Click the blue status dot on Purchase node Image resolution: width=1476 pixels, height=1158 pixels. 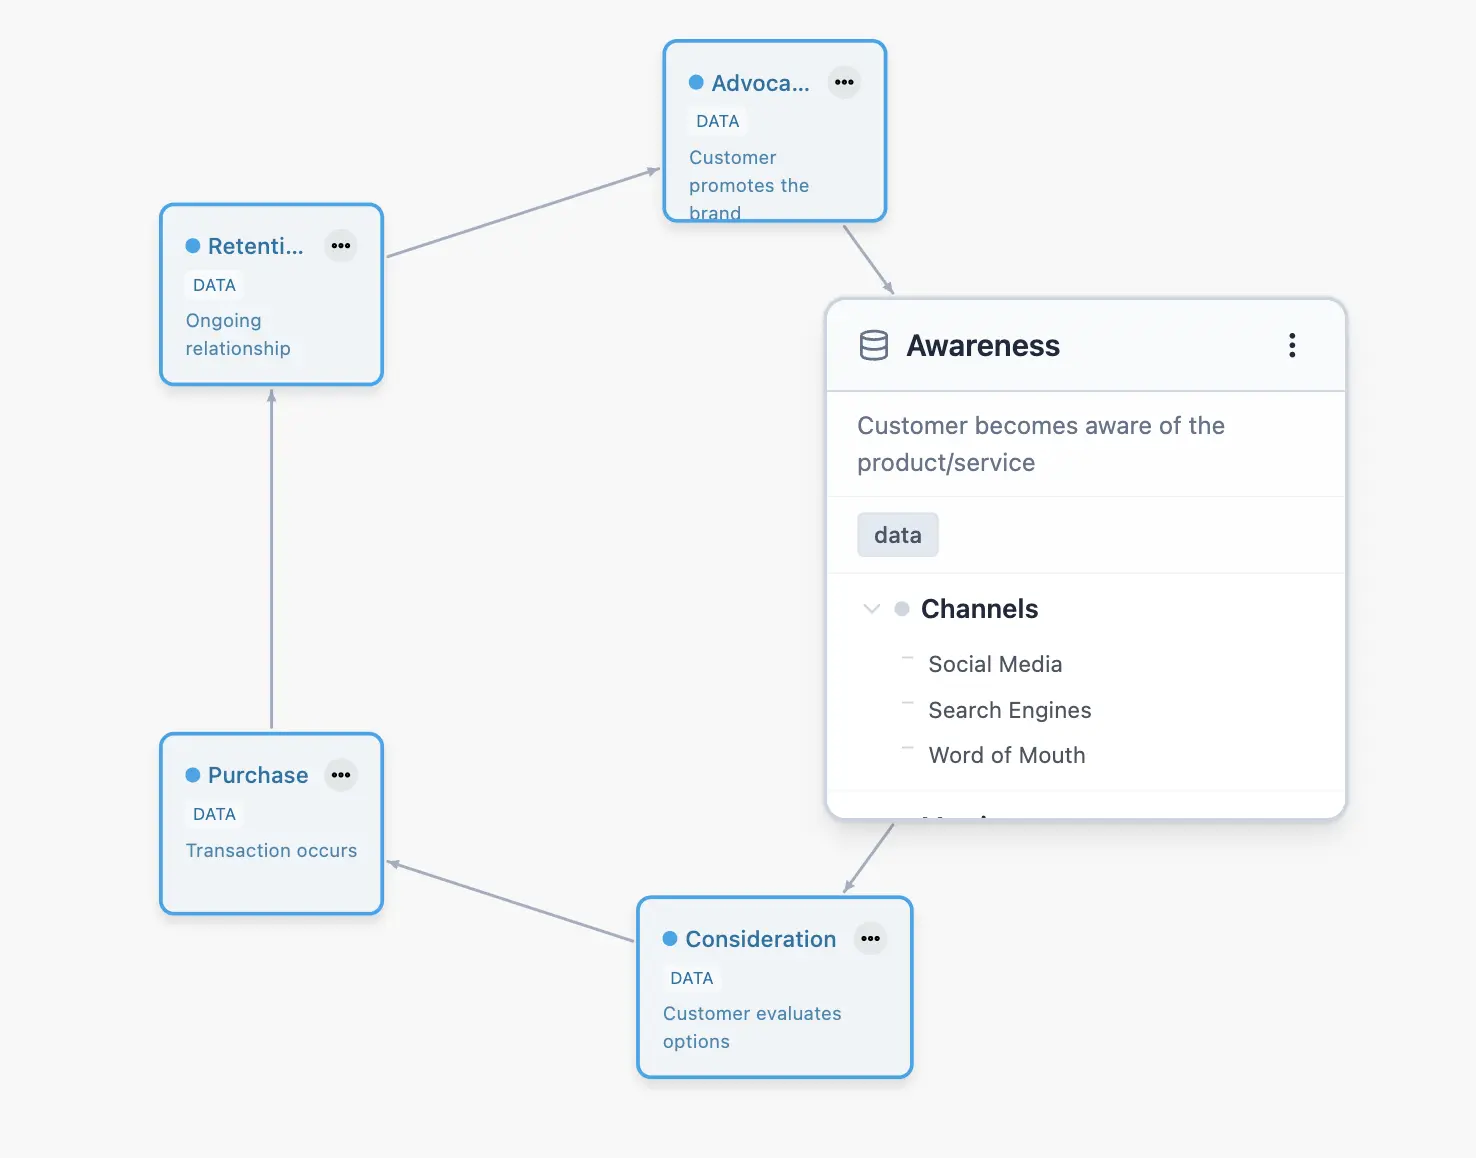tap(193, 775)
